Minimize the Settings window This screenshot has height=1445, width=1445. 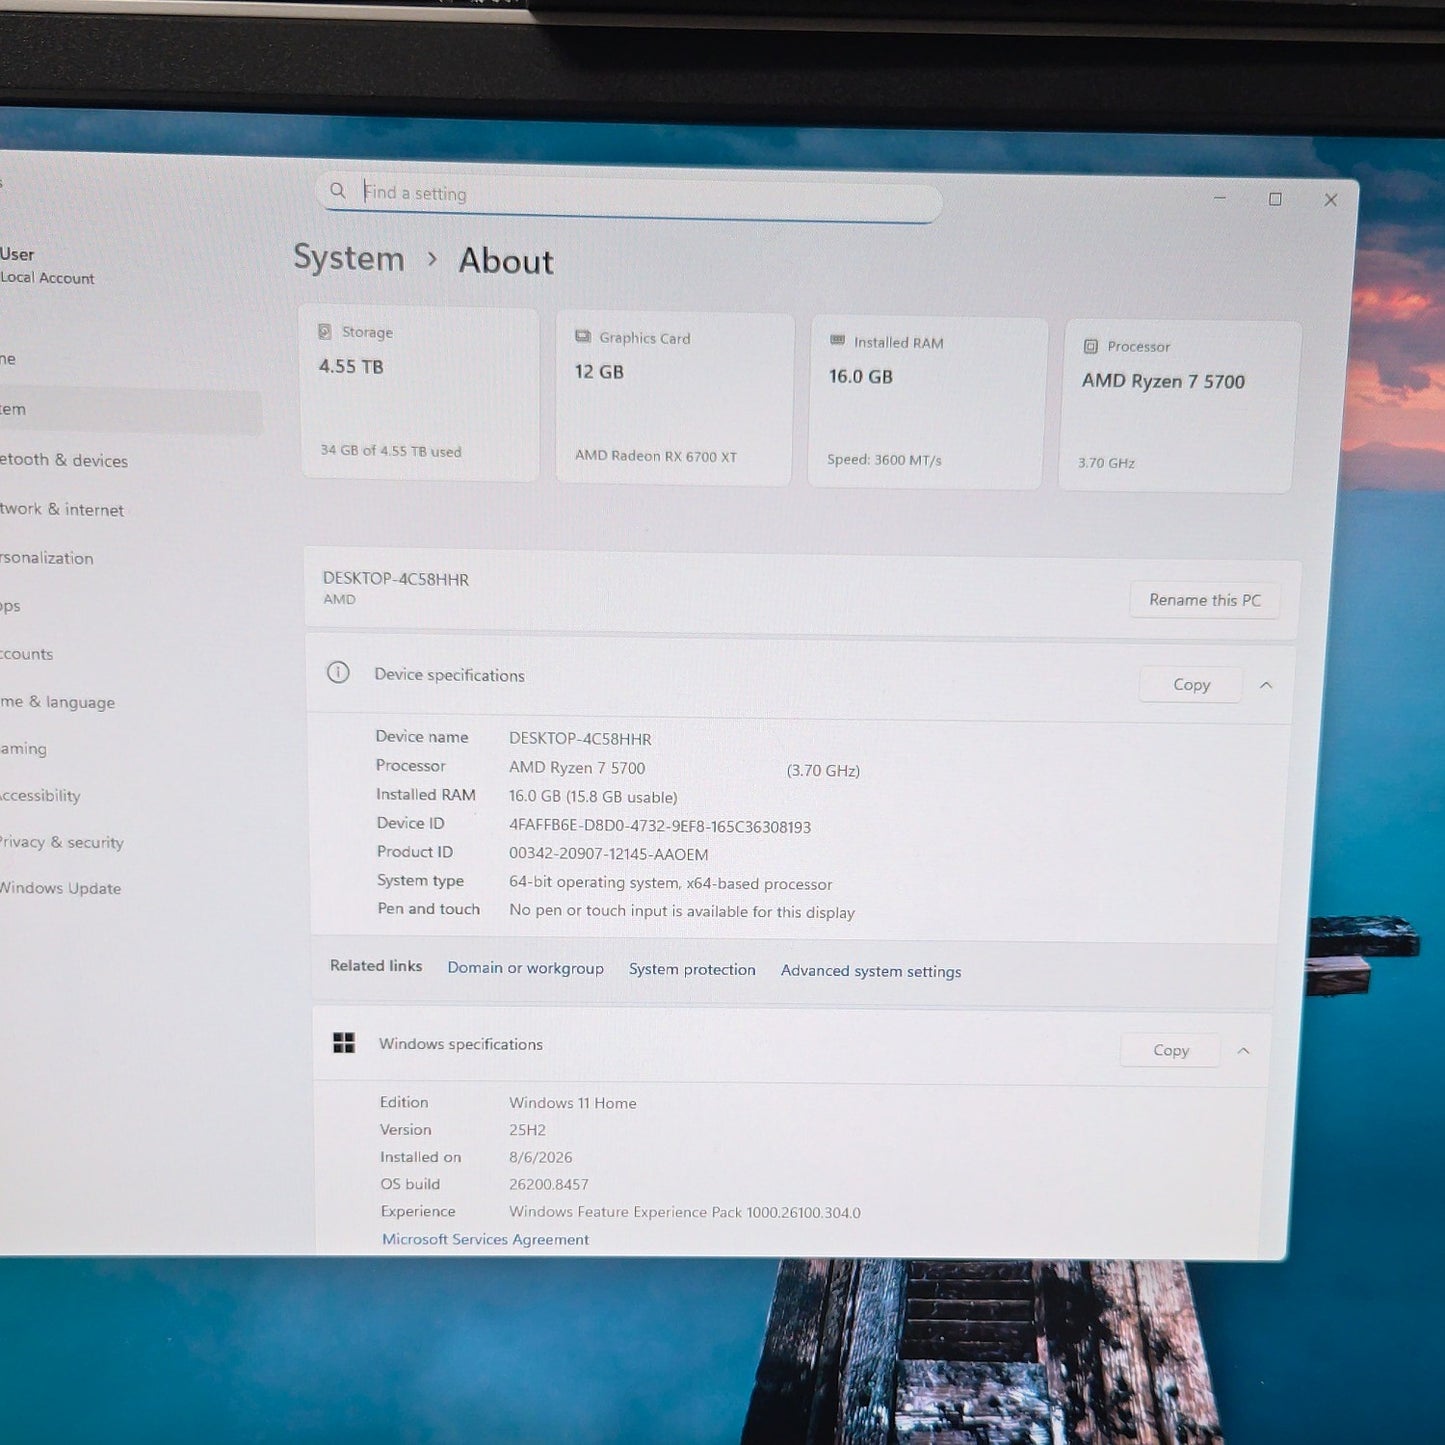pyautogui.click(x=1220, y=198)
